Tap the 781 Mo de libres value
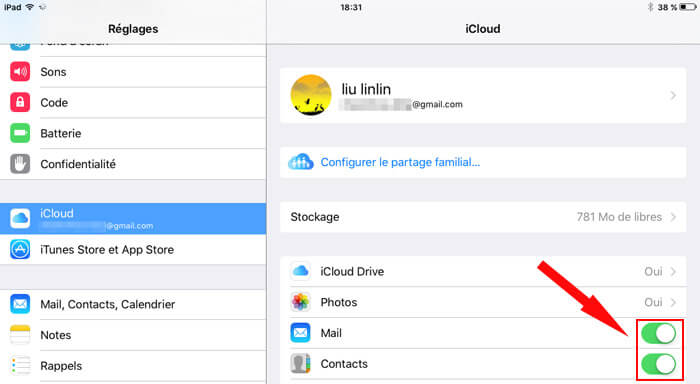Screen dimensions: 700x384 (x=619, y=217)
